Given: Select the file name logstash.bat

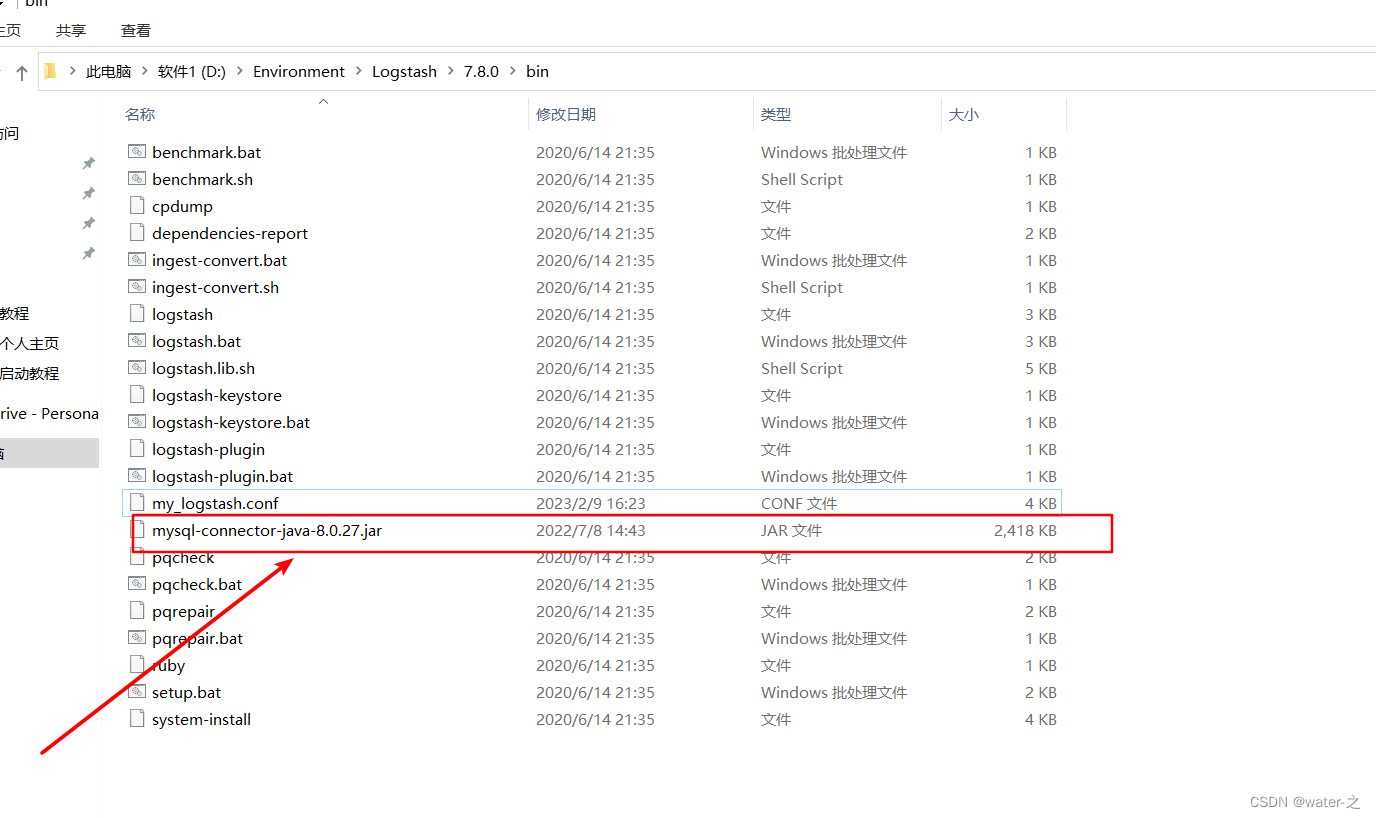Looking at the screenshot, I should click(x=197, y=341).
